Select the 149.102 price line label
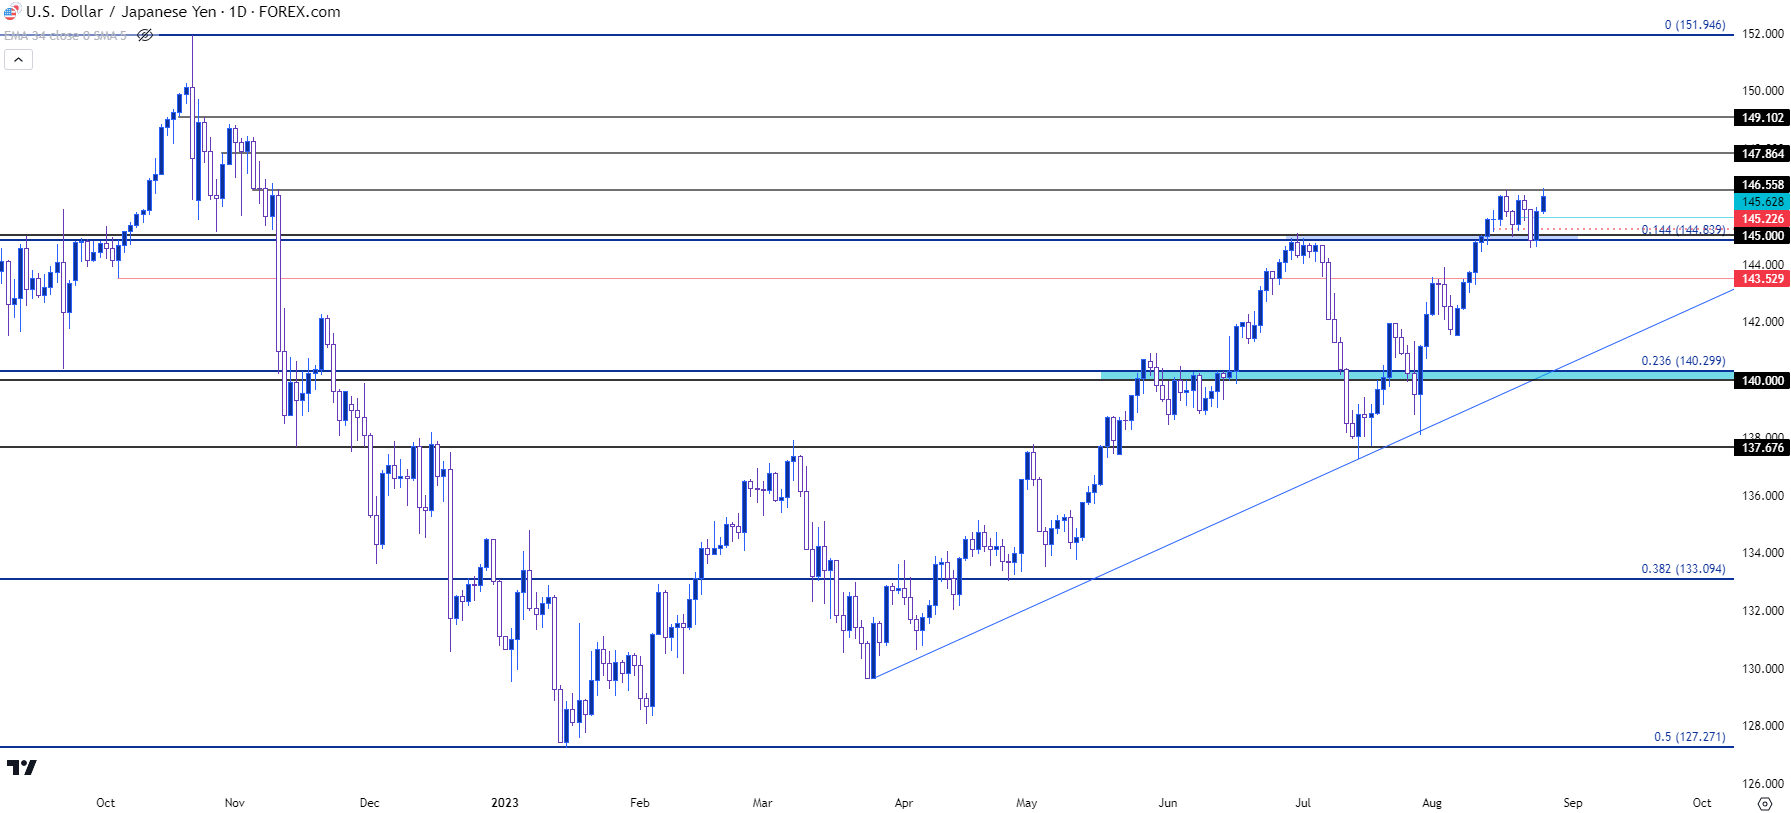This screenshot has width=1791, height=813. [1762, 118]
